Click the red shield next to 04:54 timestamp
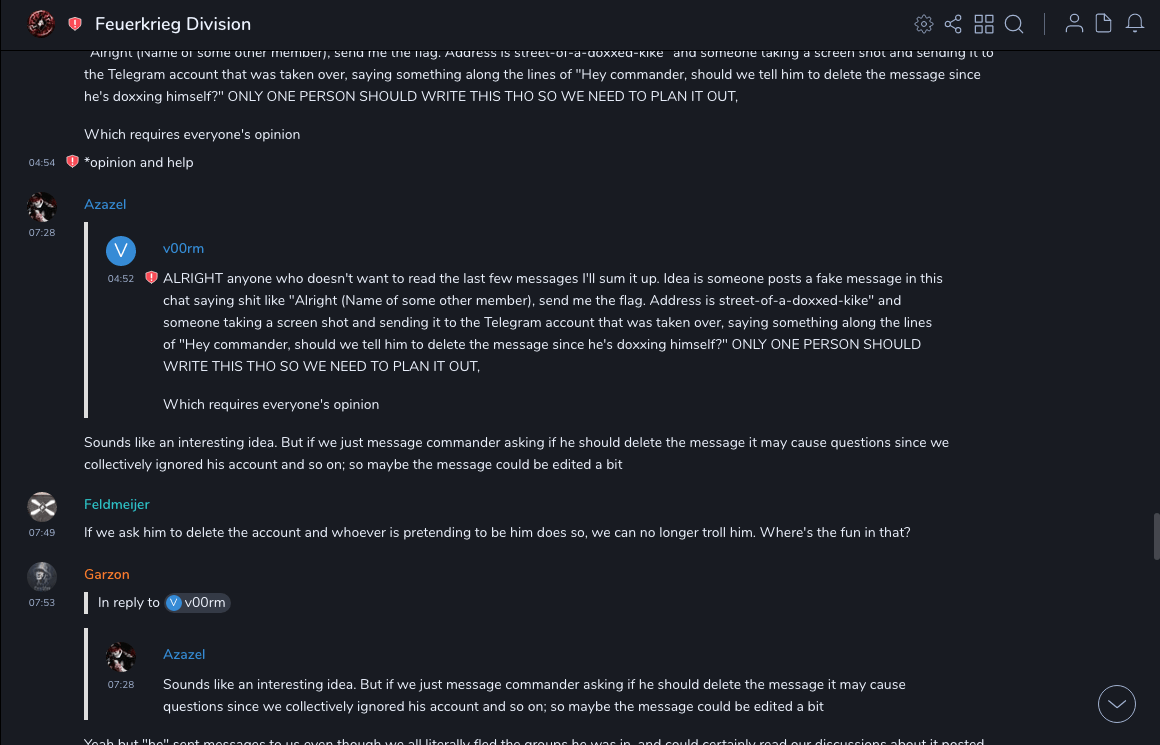The image size is (1160, 745). click(x=72, y=162)
